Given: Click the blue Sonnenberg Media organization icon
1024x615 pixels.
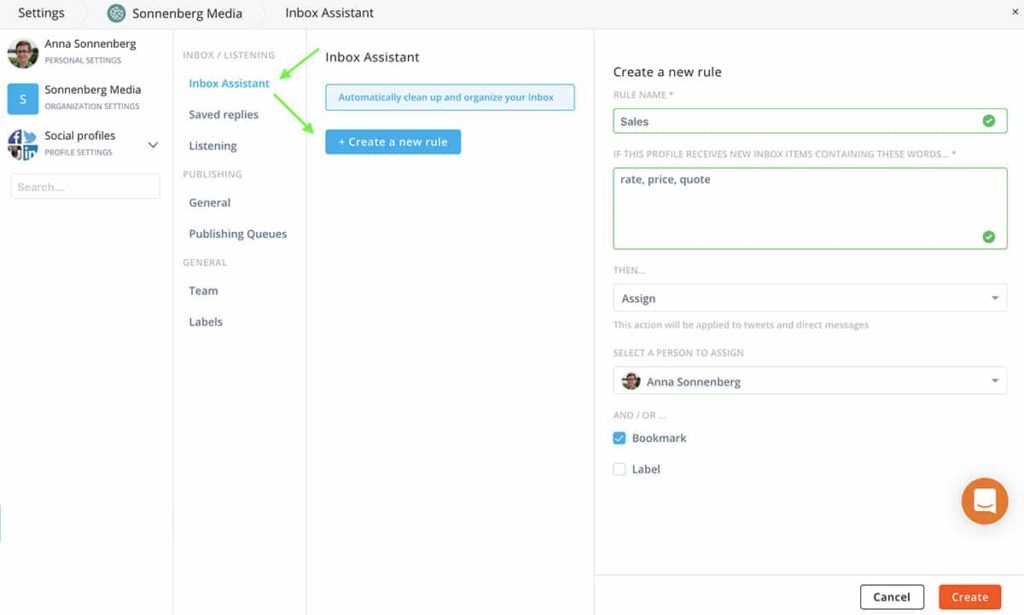Looking at the screenshot, I should [23, 98].
